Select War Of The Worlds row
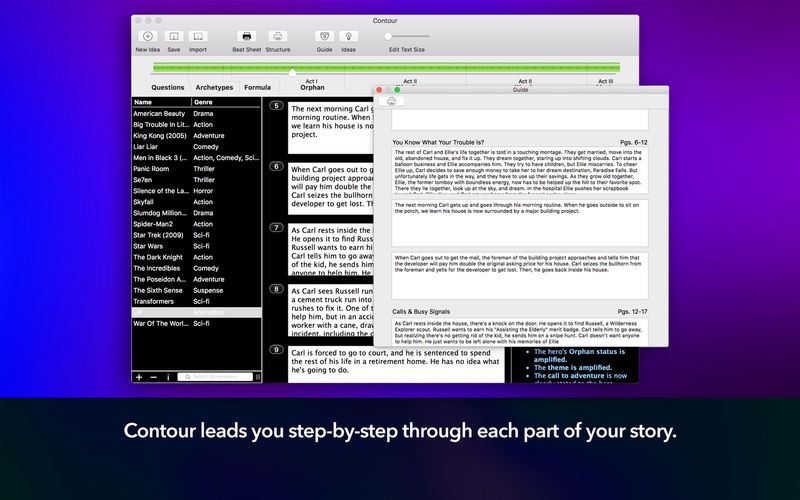Screen dimensions: 800x500 click(196, 323)
